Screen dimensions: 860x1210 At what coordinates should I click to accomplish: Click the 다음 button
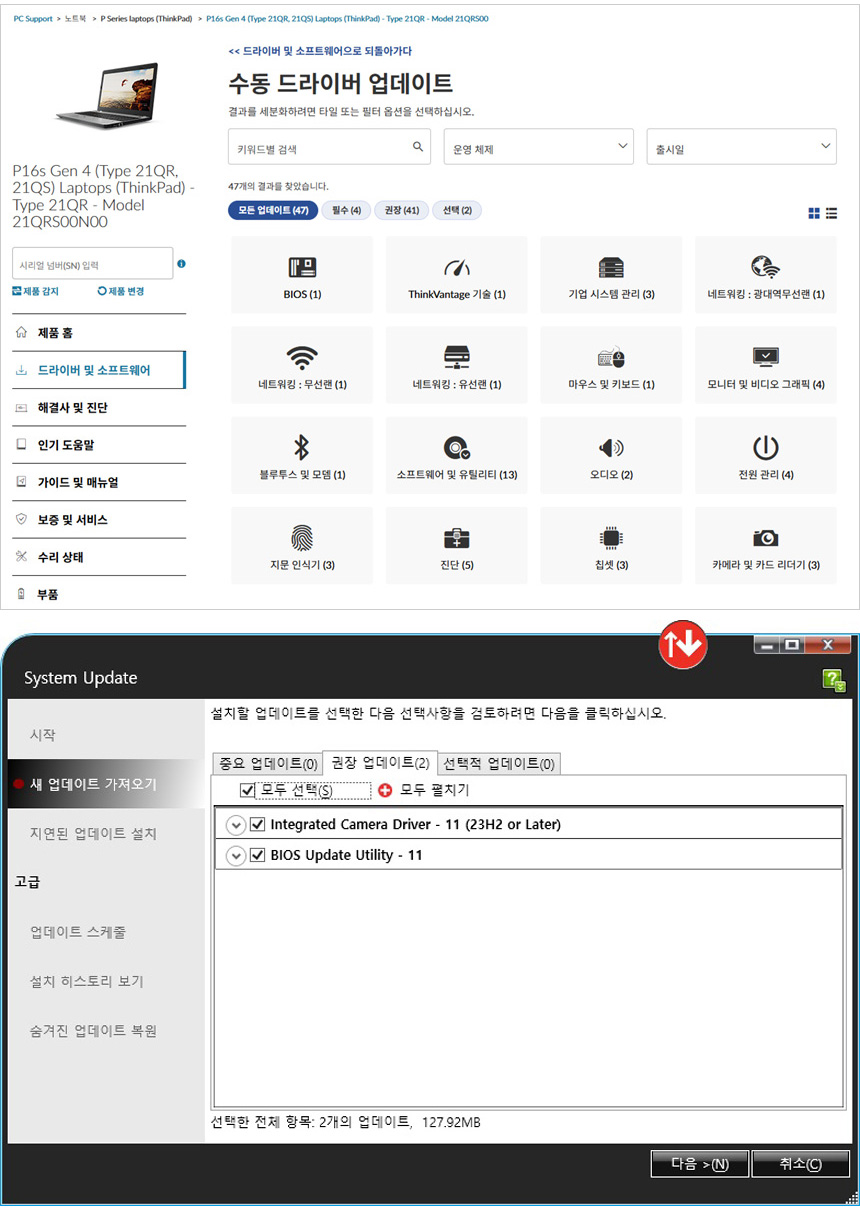coord(698,1164)
